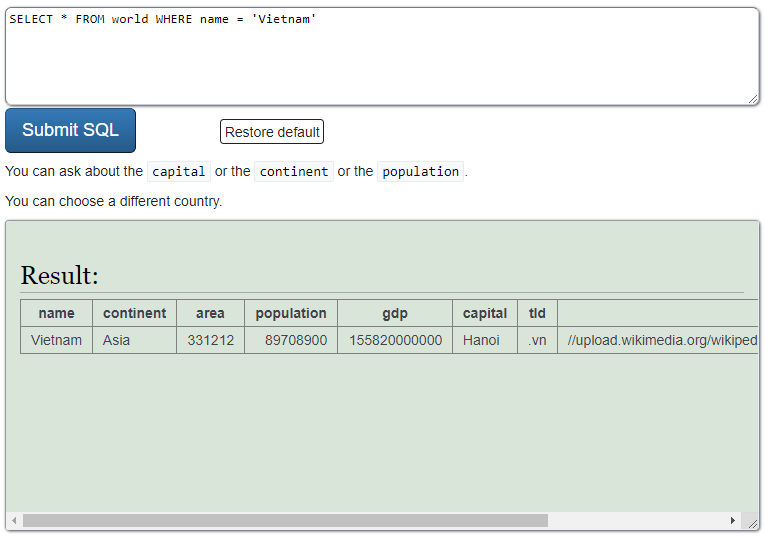Click the Hanoi capital cell
Image resolution: width=772 pixels, height=550 pixels.
pyautogui.click(x=481, y=340)
